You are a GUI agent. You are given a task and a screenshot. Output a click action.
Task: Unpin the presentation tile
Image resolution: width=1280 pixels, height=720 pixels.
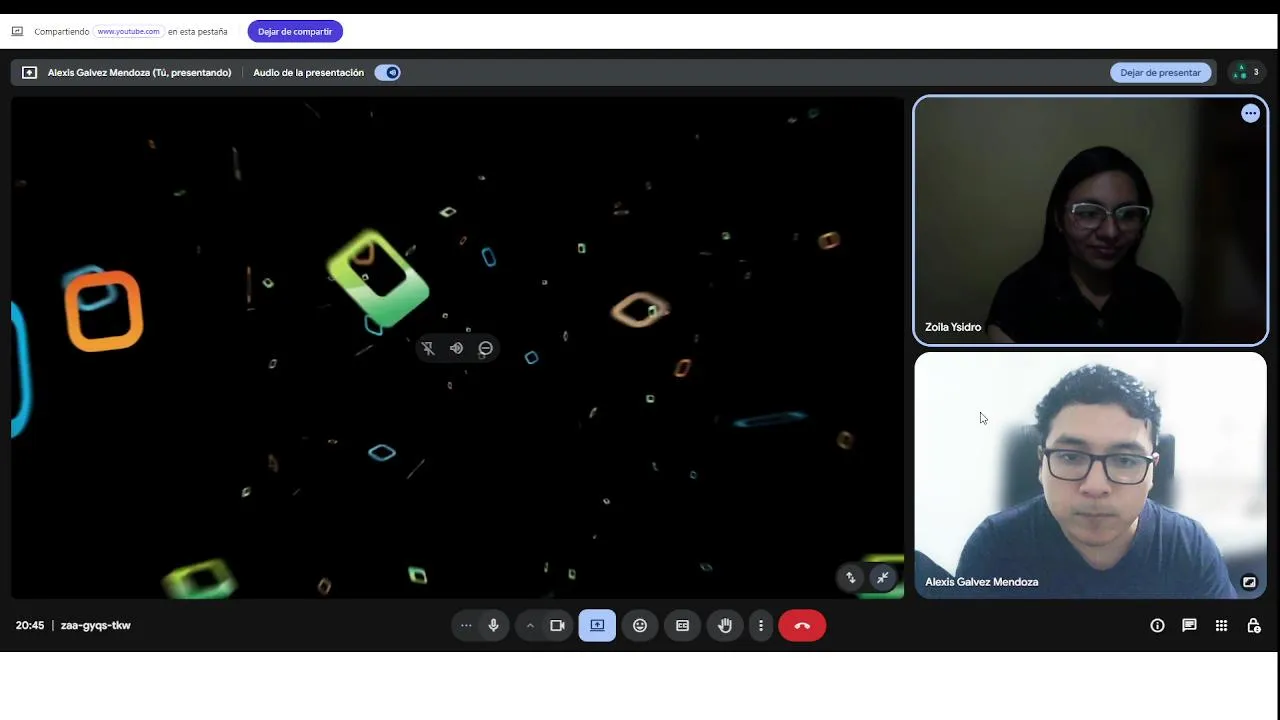[427, 348]
